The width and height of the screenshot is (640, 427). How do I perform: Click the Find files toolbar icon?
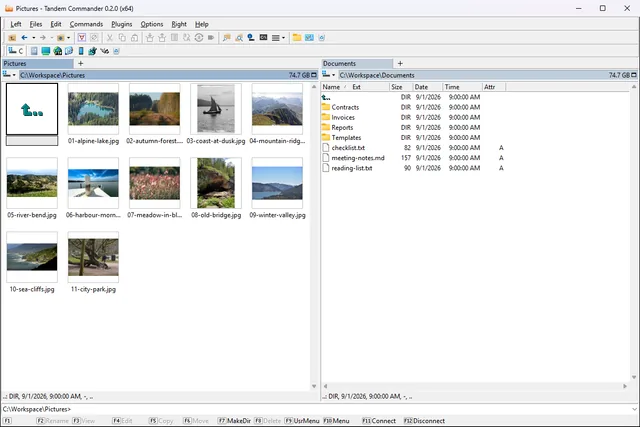tap(227, 38)
